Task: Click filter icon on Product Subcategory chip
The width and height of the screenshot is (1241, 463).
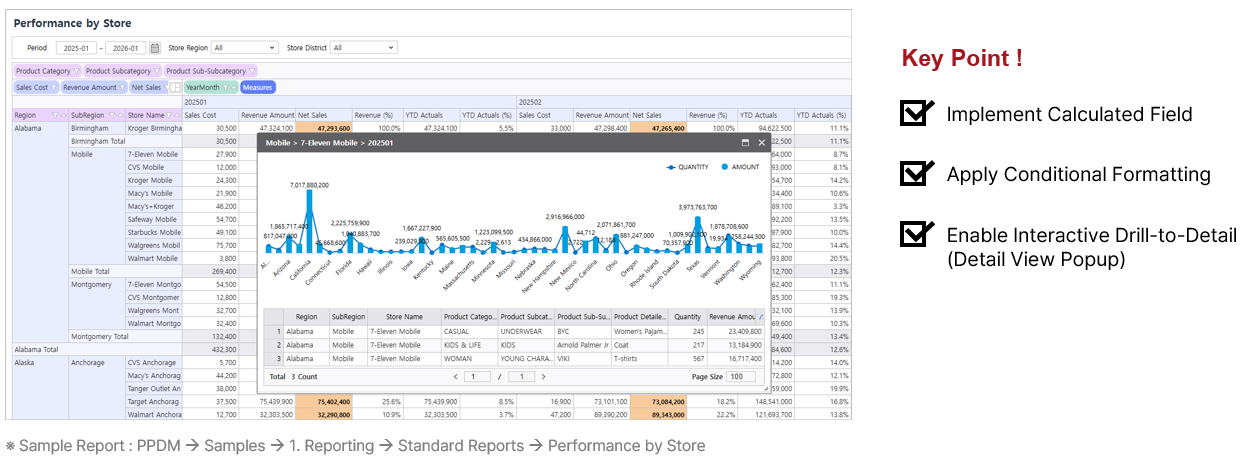Action: click(157, 71)
